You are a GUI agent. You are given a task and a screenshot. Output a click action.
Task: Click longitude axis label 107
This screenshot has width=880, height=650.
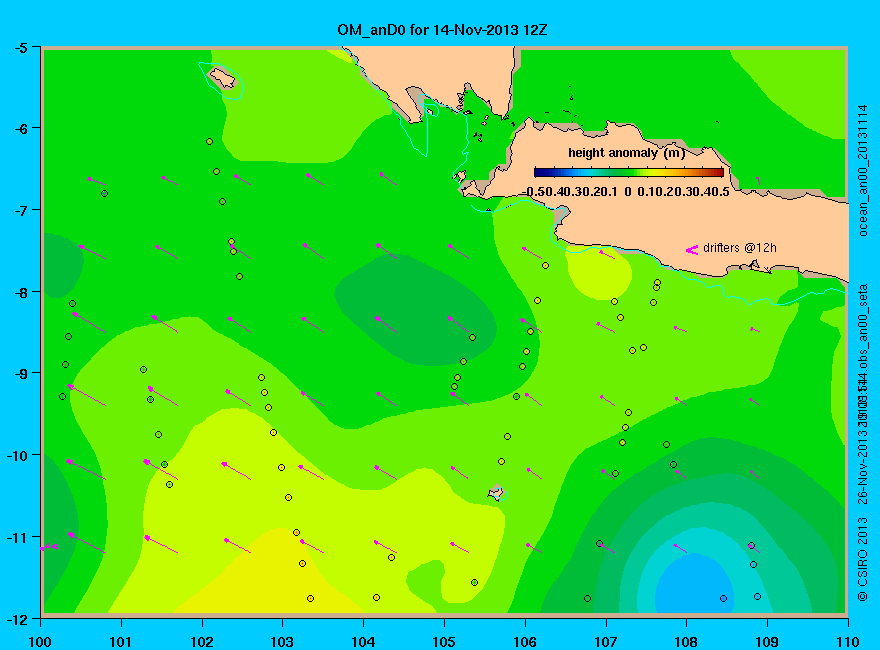tap(606, 642)
